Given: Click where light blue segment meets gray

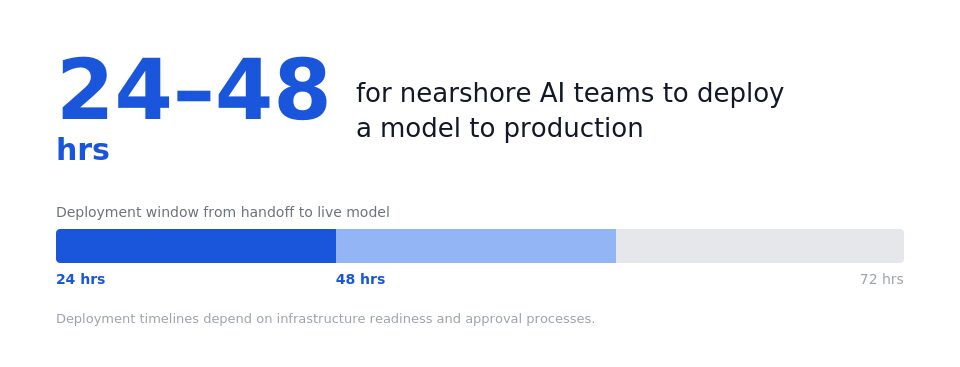Looking at the screenshot, I should coord(616,246).
